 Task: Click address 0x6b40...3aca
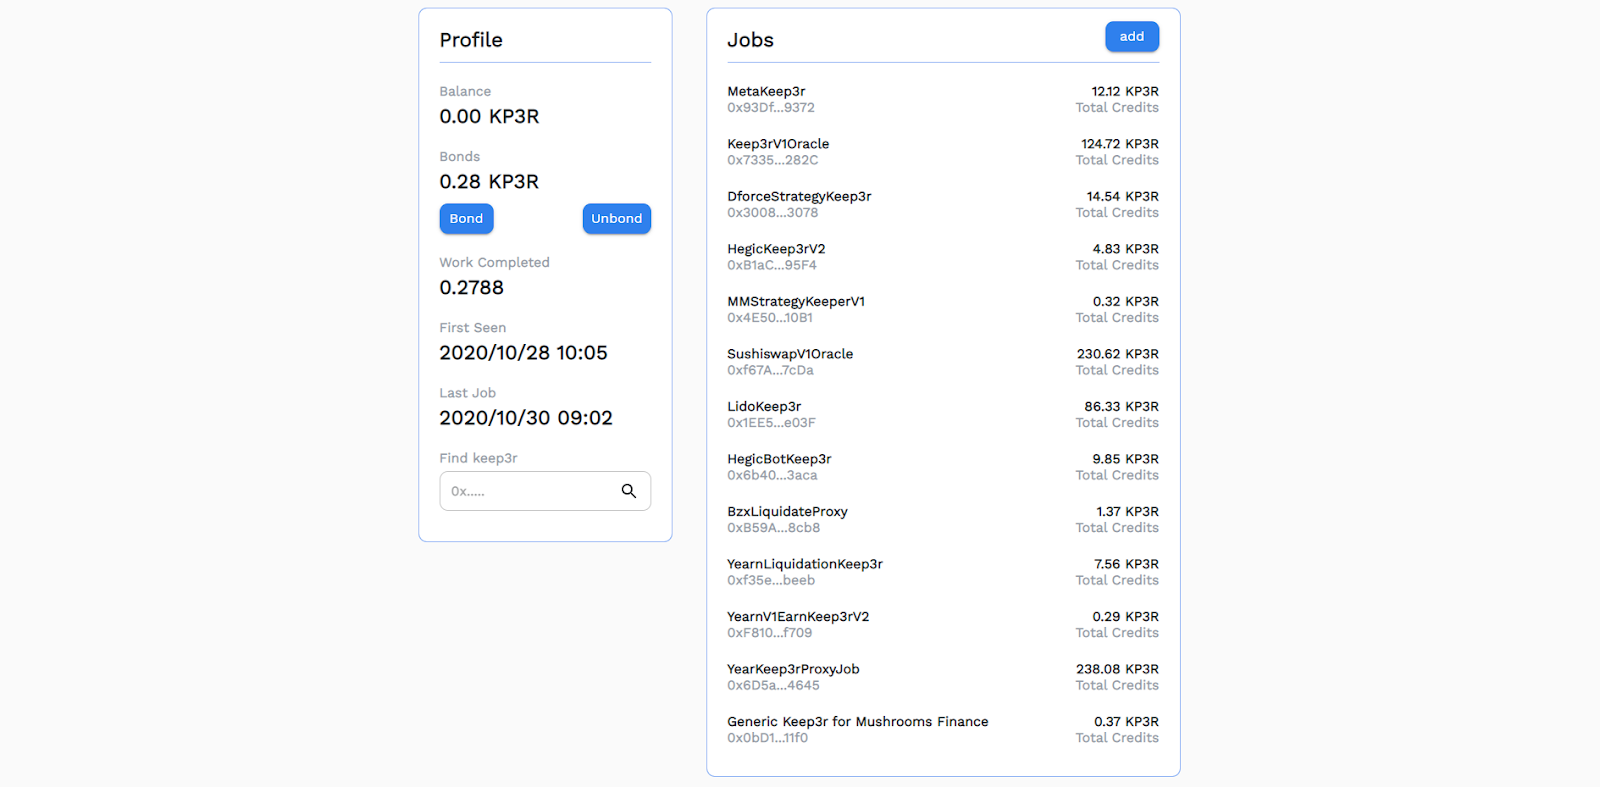click(772, 475)
